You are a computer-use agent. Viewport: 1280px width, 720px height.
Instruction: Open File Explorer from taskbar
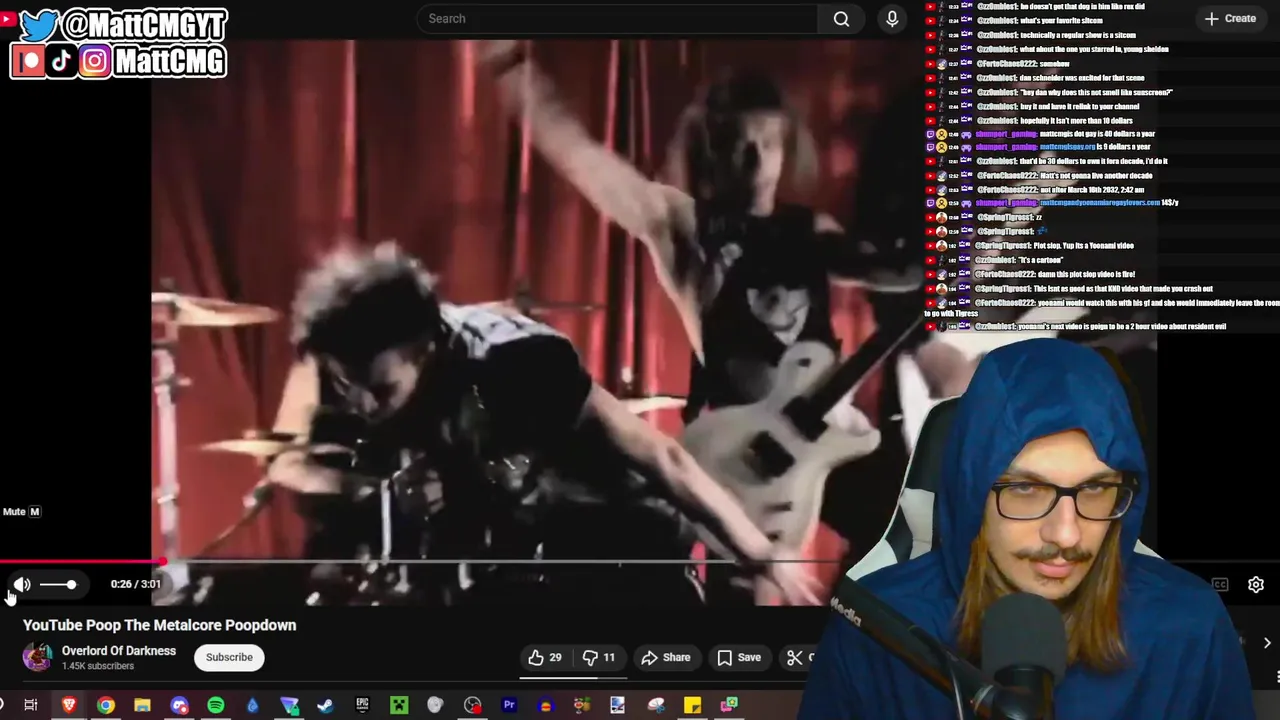(142, 705)
